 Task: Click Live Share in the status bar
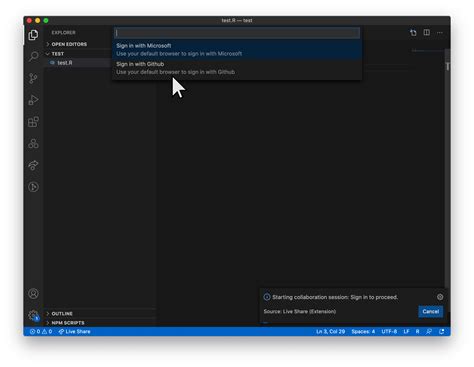pyautogui.click(x=74, y=332)
